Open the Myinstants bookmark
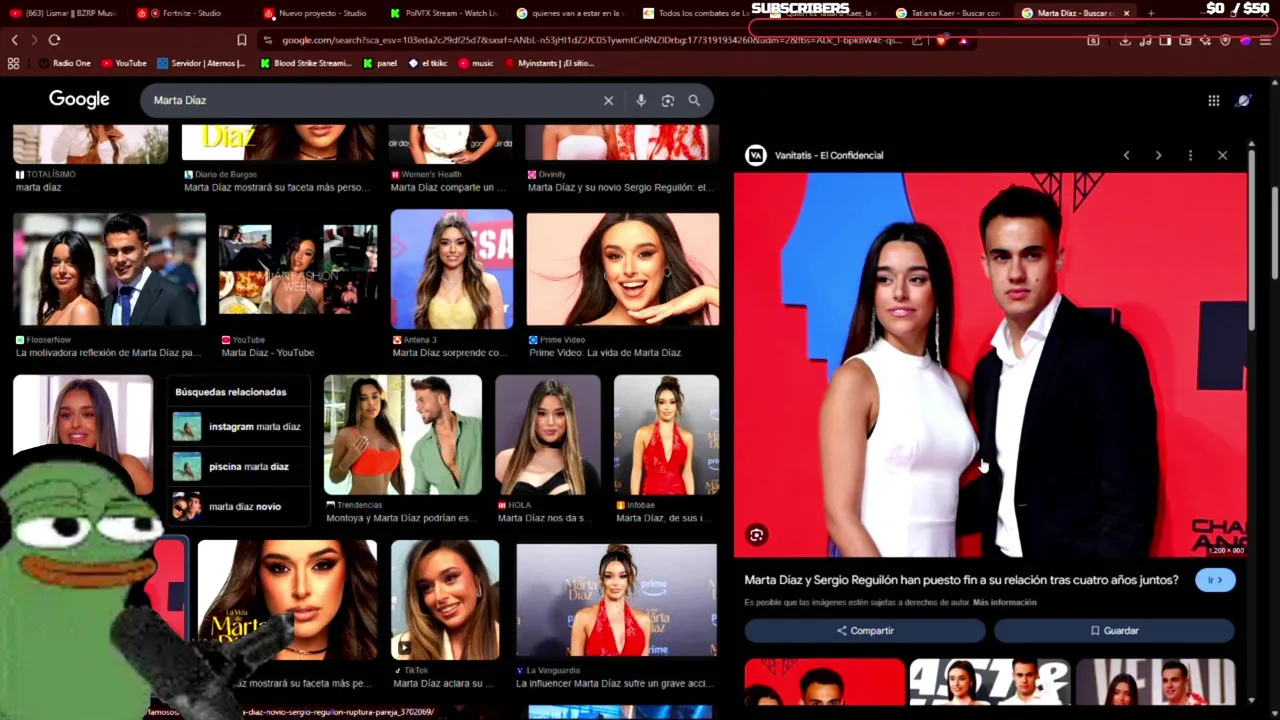This screenshot has width=1280, height=720. tap(549, 63)
